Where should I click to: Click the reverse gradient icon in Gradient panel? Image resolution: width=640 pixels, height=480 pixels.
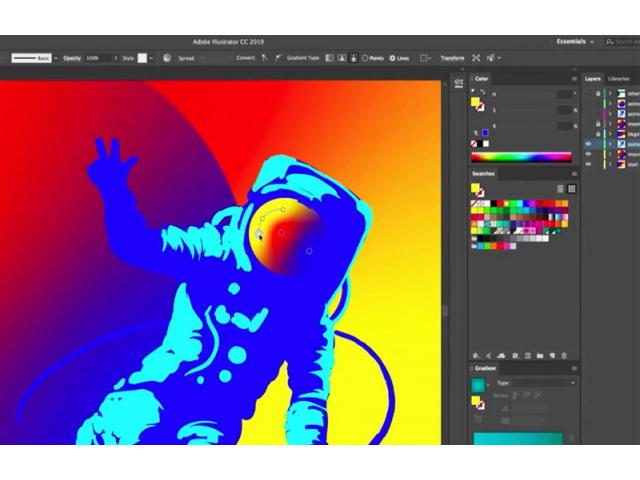[478, 419]
